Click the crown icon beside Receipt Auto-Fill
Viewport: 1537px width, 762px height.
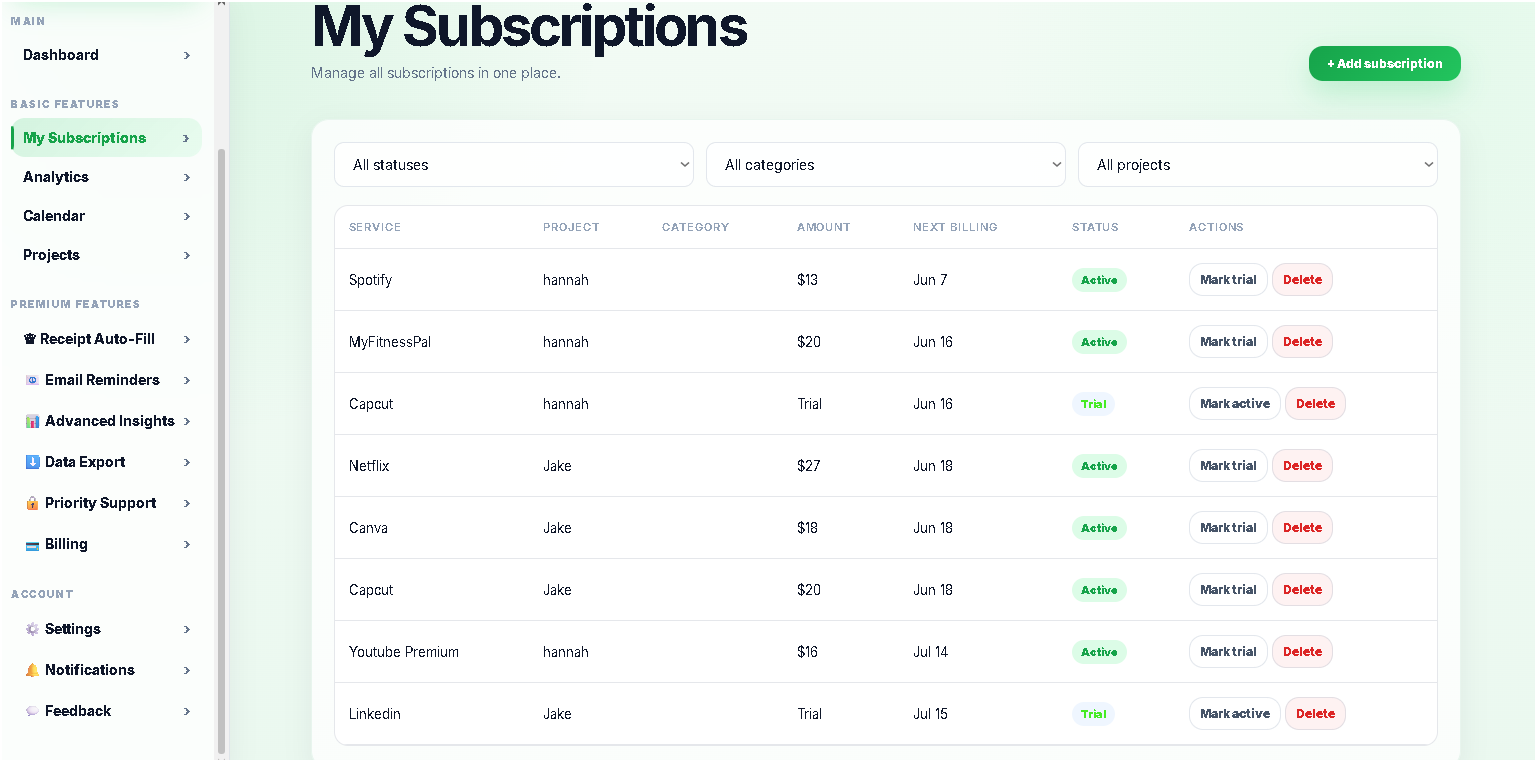30,339
